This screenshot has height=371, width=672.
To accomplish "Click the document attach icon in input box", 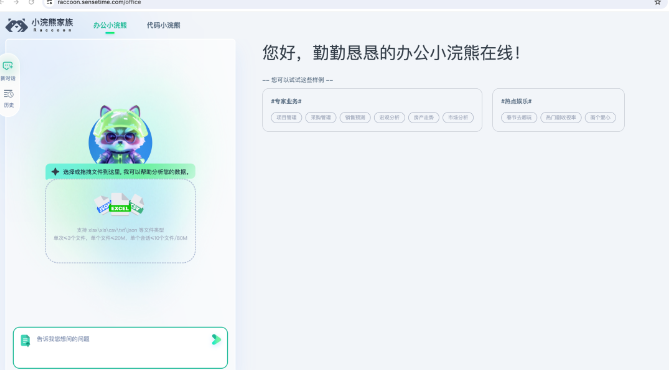I will 25,341.
